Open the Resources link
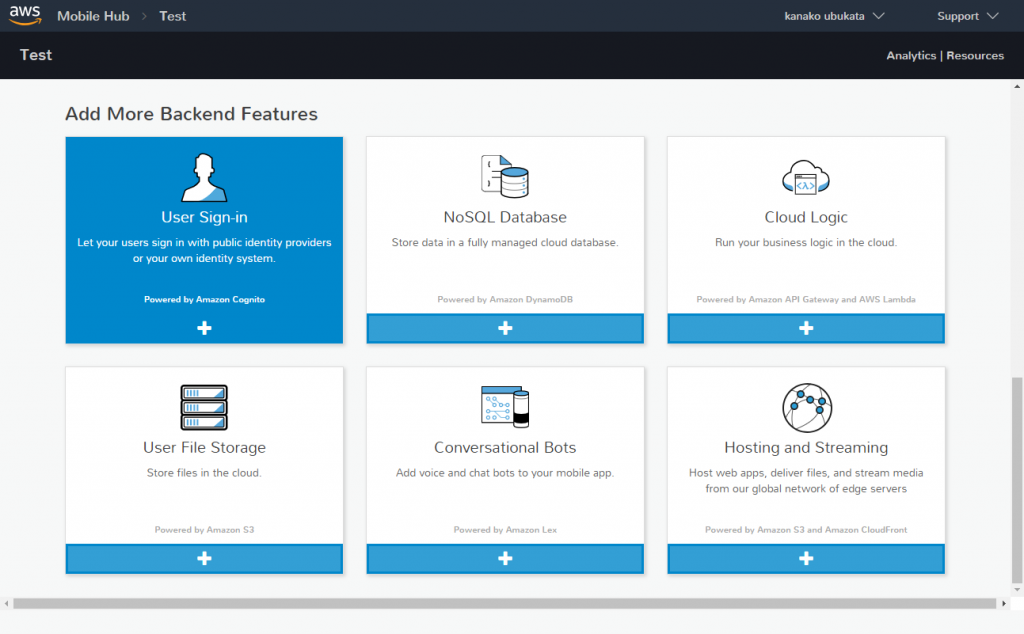Screen dimensions: 1024x634 974,55
